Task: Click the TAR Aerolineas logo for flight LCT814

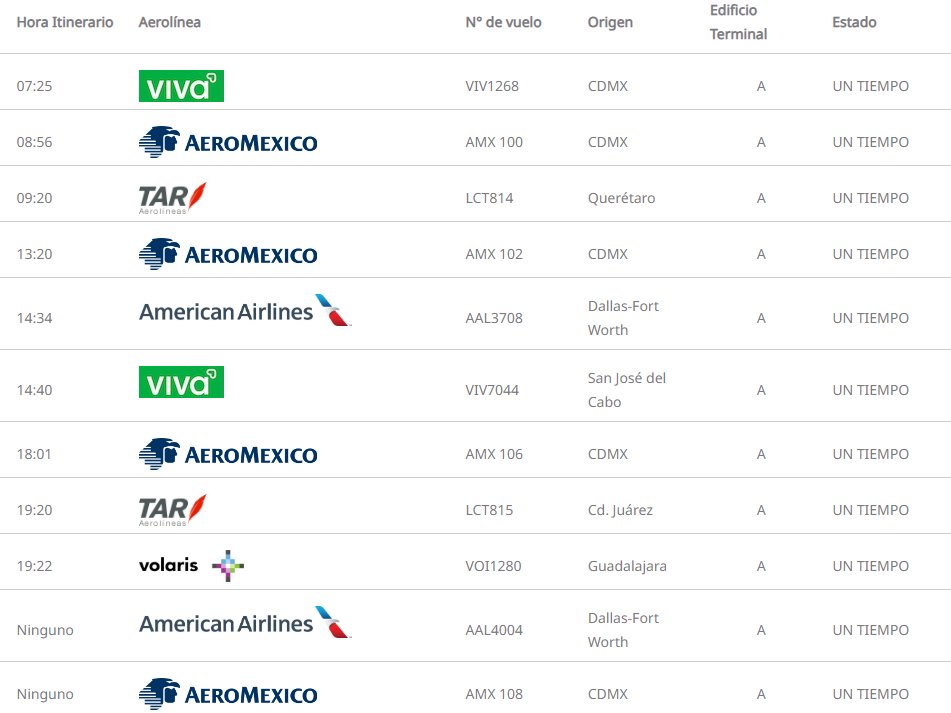Action: [173, 198]
